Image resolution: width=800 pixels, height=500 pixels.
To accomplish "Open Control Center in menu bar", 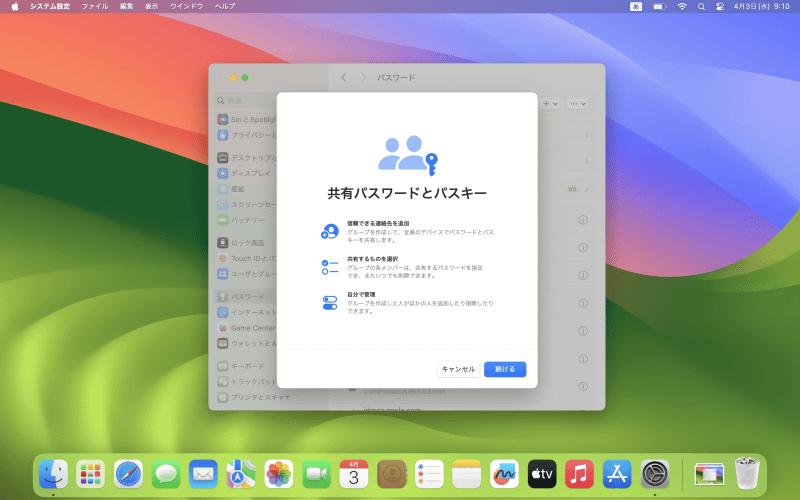I will (720, 6).
